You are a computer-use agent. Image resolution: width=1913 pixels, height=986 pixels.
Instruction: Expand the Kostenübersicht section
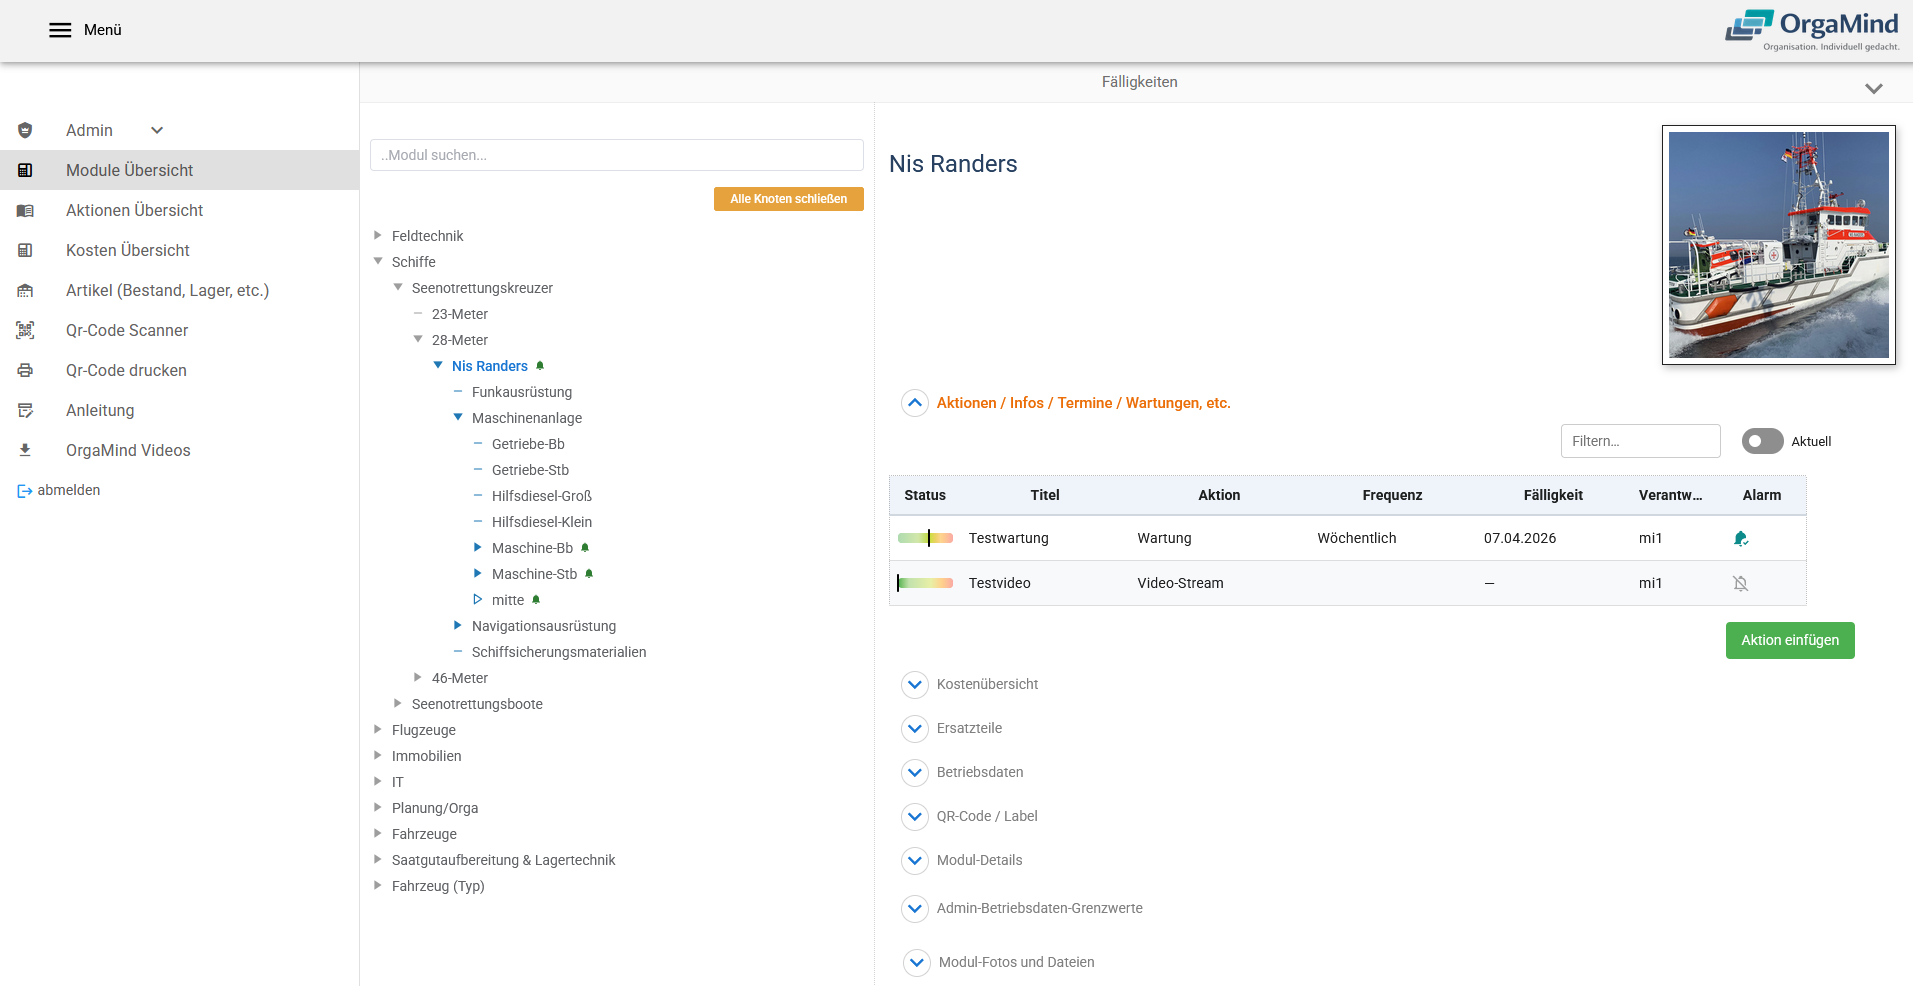pos(914,684)
